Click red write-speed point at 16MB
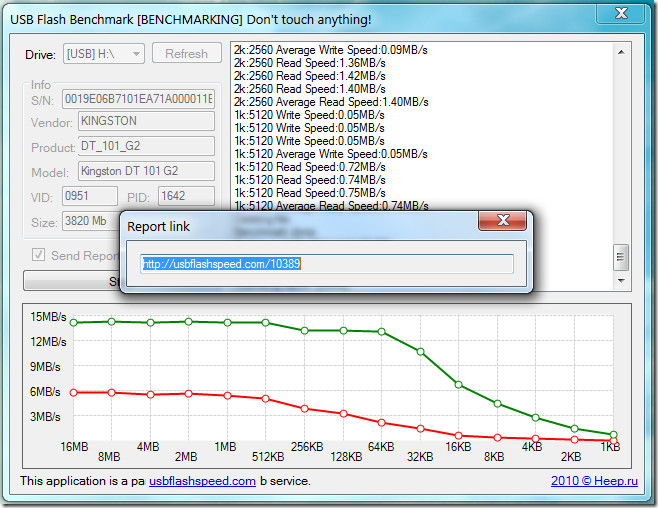Viewport: 658px width, 508px height. (x=73, y=392)
